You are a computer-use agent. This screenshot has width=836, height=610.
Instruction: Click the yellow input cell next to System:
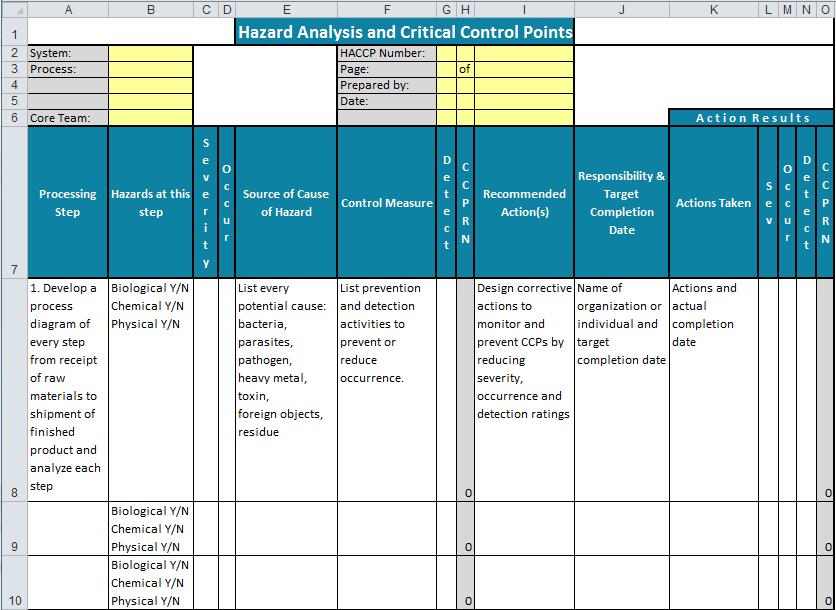(x=151, y=53)
